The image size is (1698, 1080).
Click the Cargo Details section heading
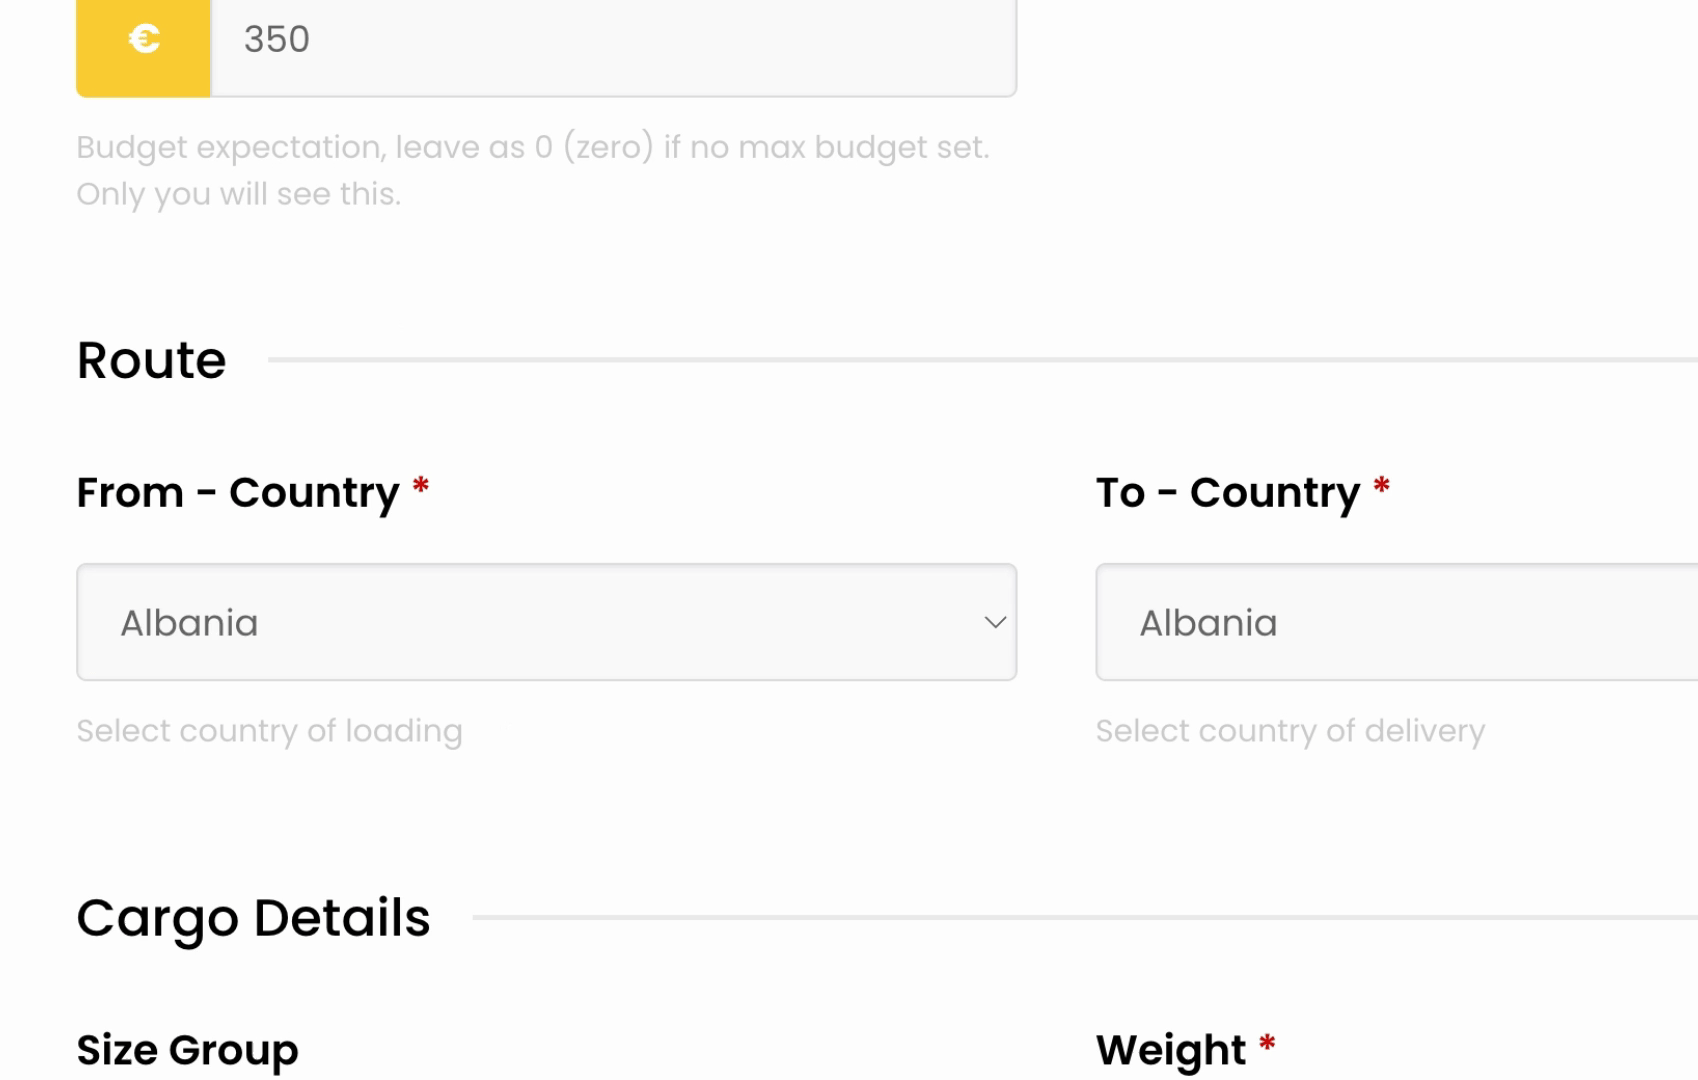[254, 918]
